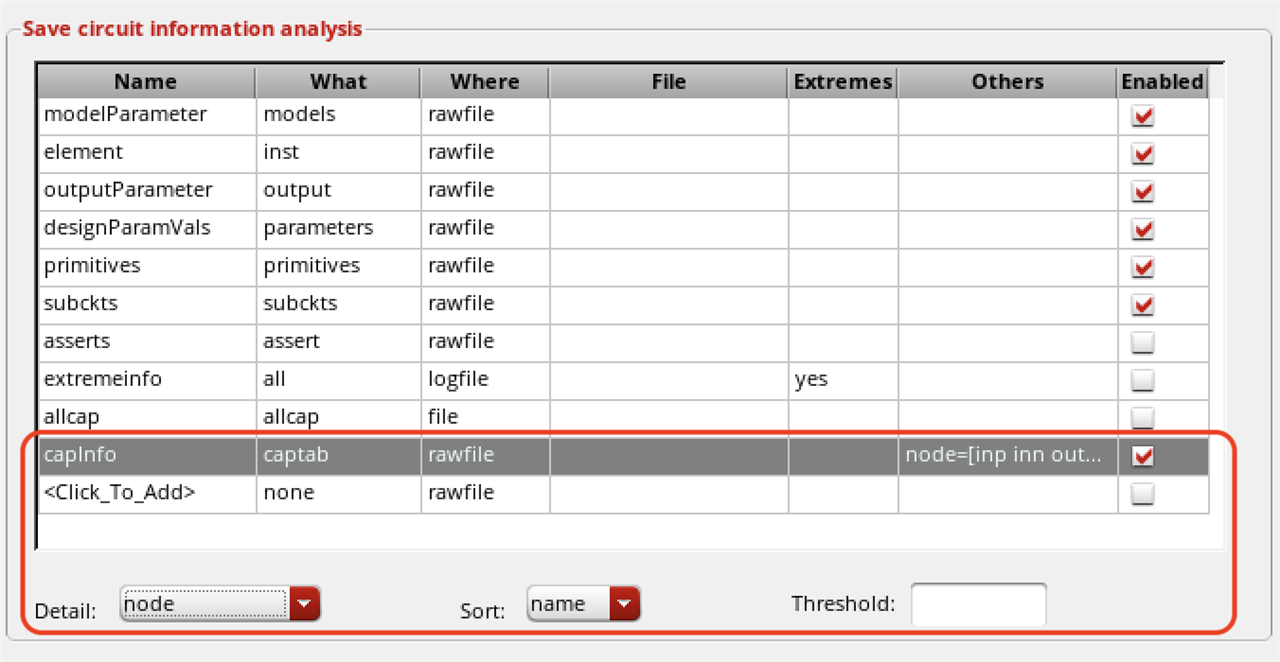
Task: Select the element name cell
Action: coord(147,153)
